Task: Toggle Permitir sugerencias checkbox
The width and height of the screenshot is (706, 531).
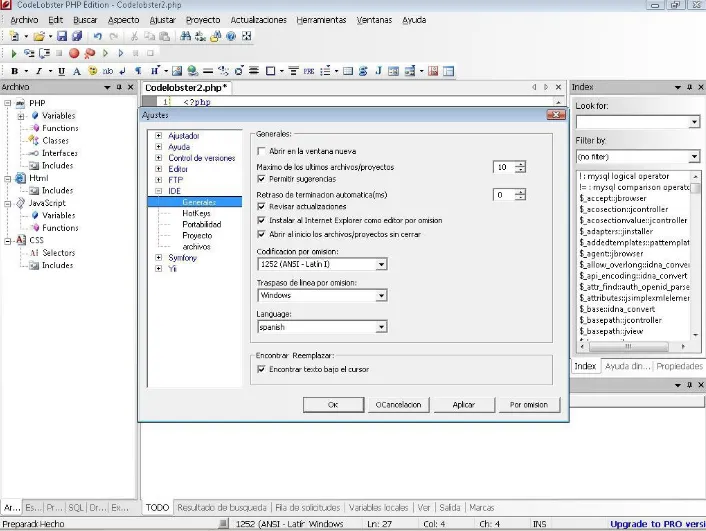Action: point(261,179)
